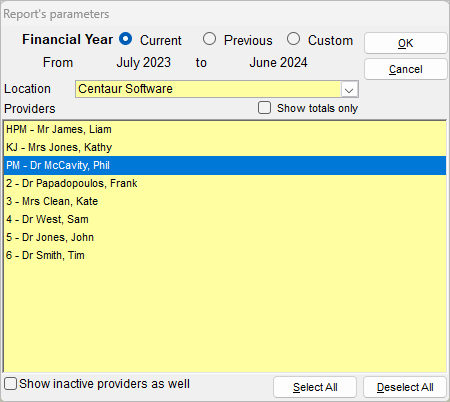
Task: Confirm with the OK button
Action: coord(405,43)
